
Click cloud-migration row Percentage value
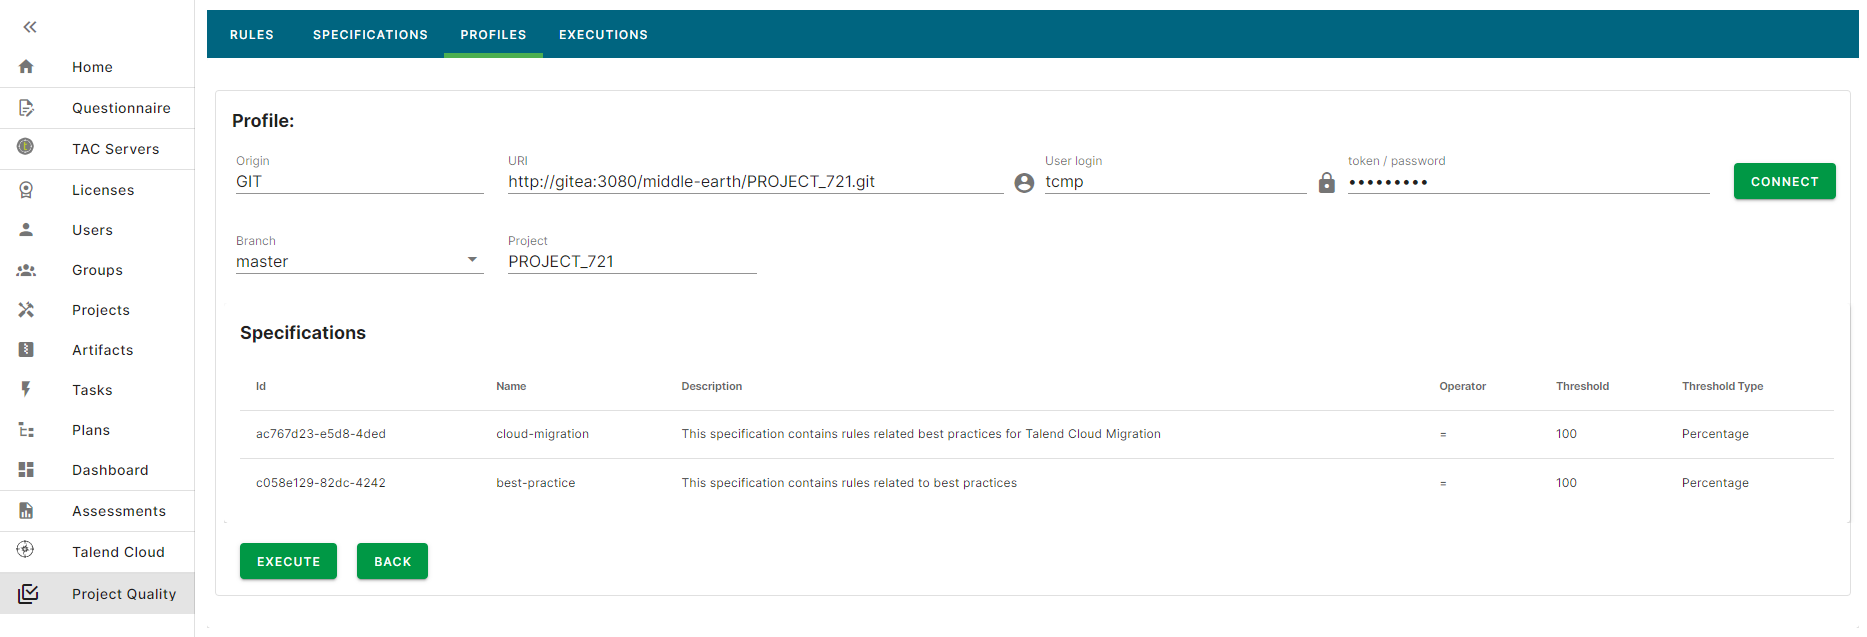click(x=1715, y=434)
